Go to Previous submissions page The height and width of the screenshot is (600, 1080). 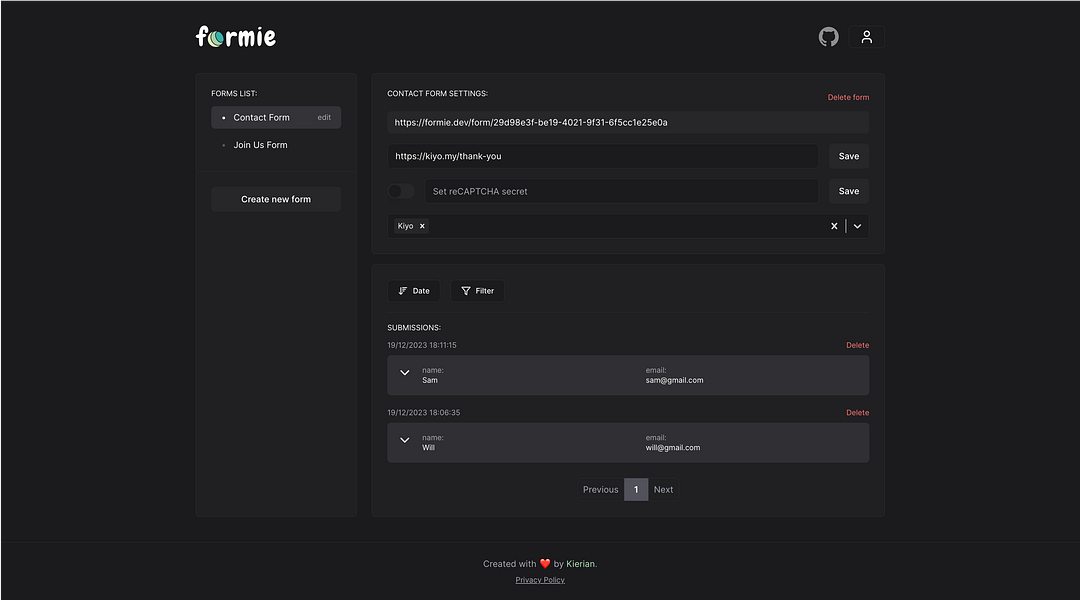601,490
